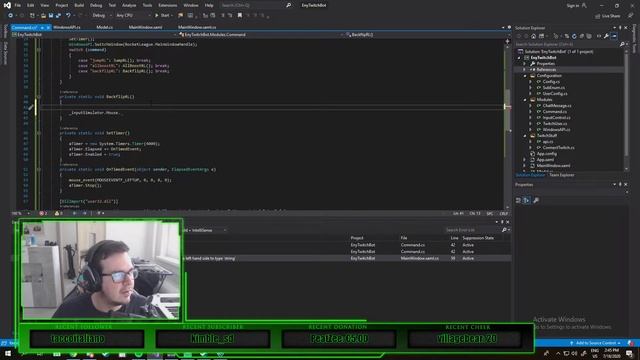Open the Windows Start menu
Viewport: 640px width, 360px height.
coord(7,353)
